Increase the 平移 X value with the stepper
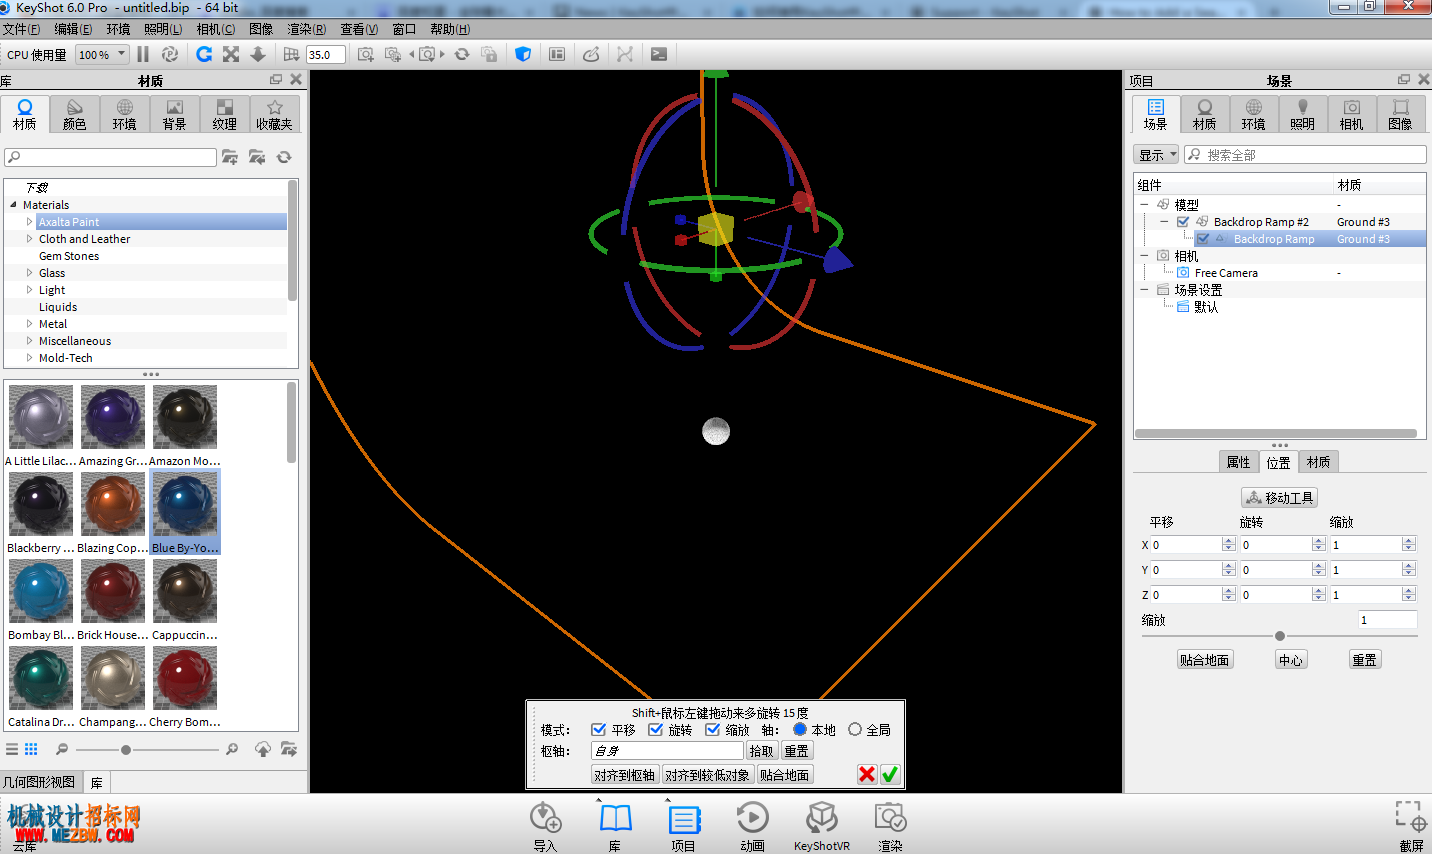This screenshot has height=854, width=1432. tap(1228, 541)
